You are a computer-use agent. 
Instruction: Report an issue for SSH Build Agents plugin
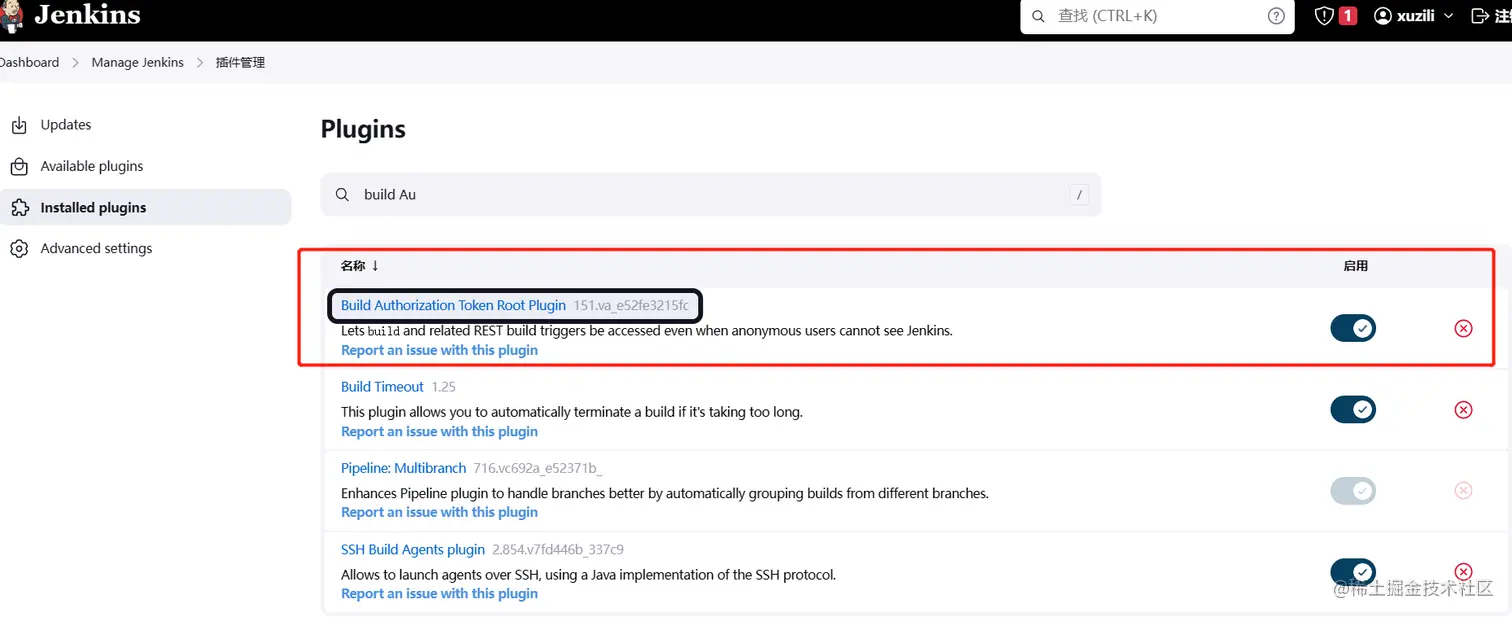[439, 593]
